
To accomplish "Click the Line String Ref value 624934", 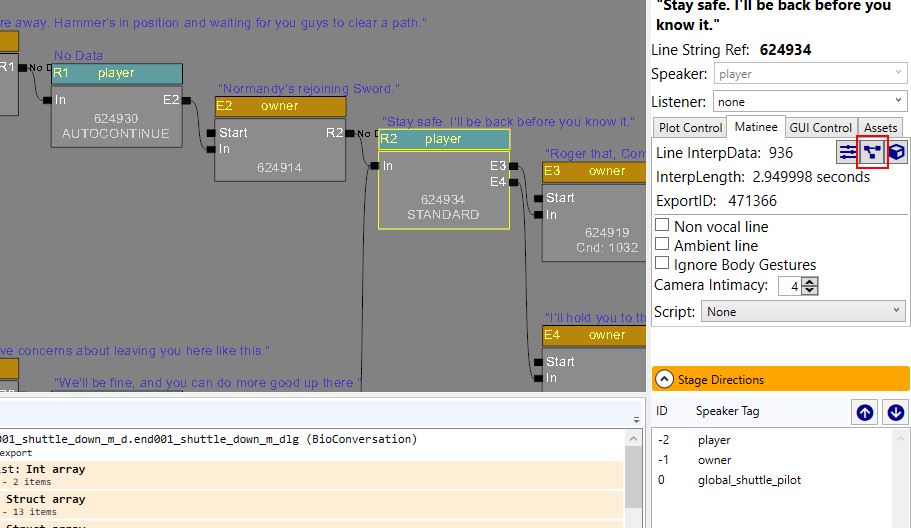I will coord(785,50).
